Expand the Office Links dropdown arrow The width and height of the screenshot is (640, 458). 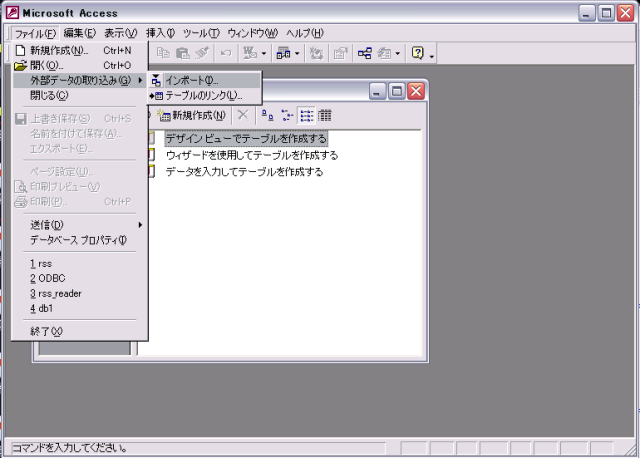tap(264, 53)
